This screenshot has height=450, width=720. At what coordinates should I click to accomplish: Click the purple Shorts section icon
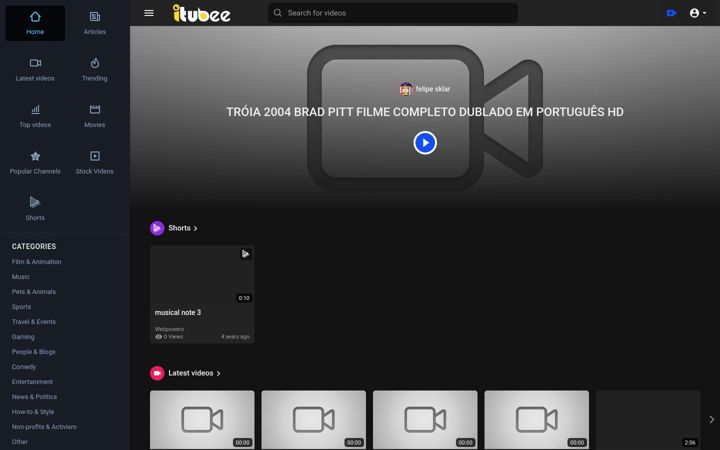pos(157,228)
